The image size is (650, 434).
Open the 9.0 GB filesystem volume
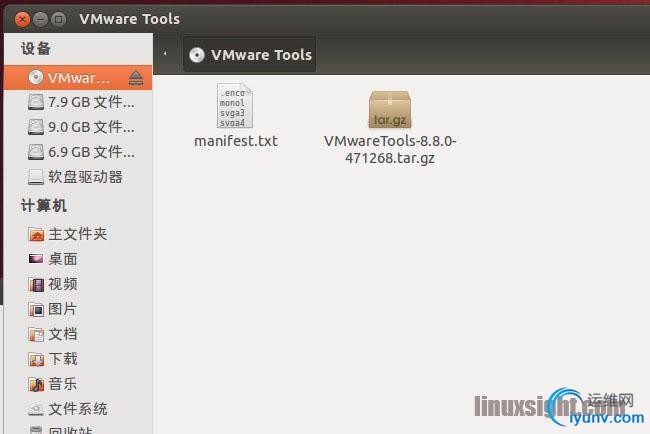(78, 127)
